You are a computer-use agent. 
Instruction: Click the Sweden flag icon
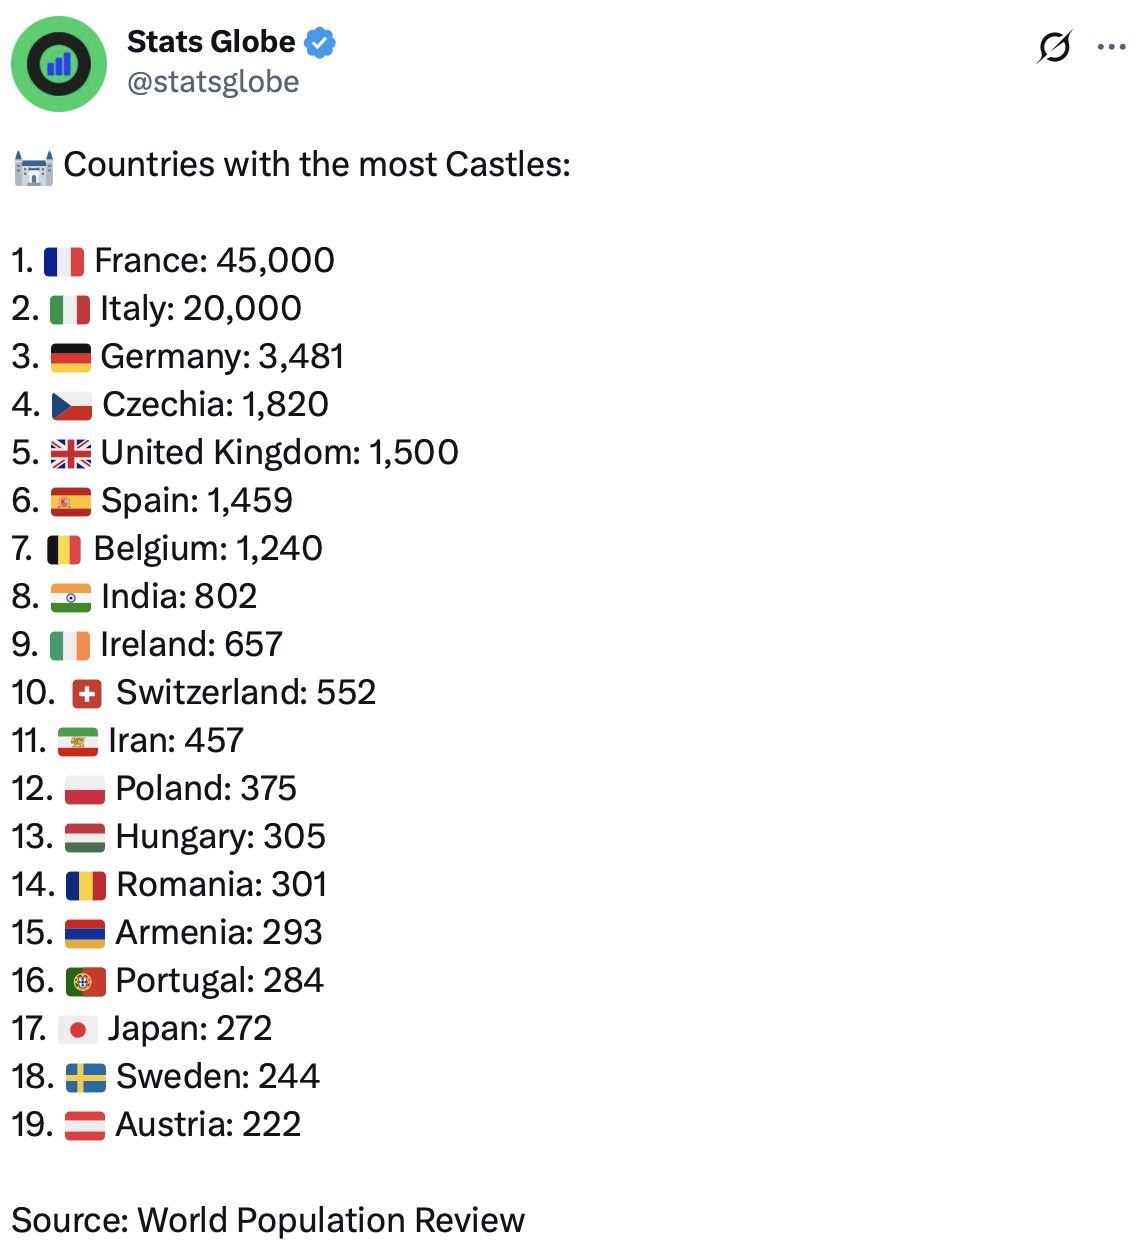pos(86,1078)
